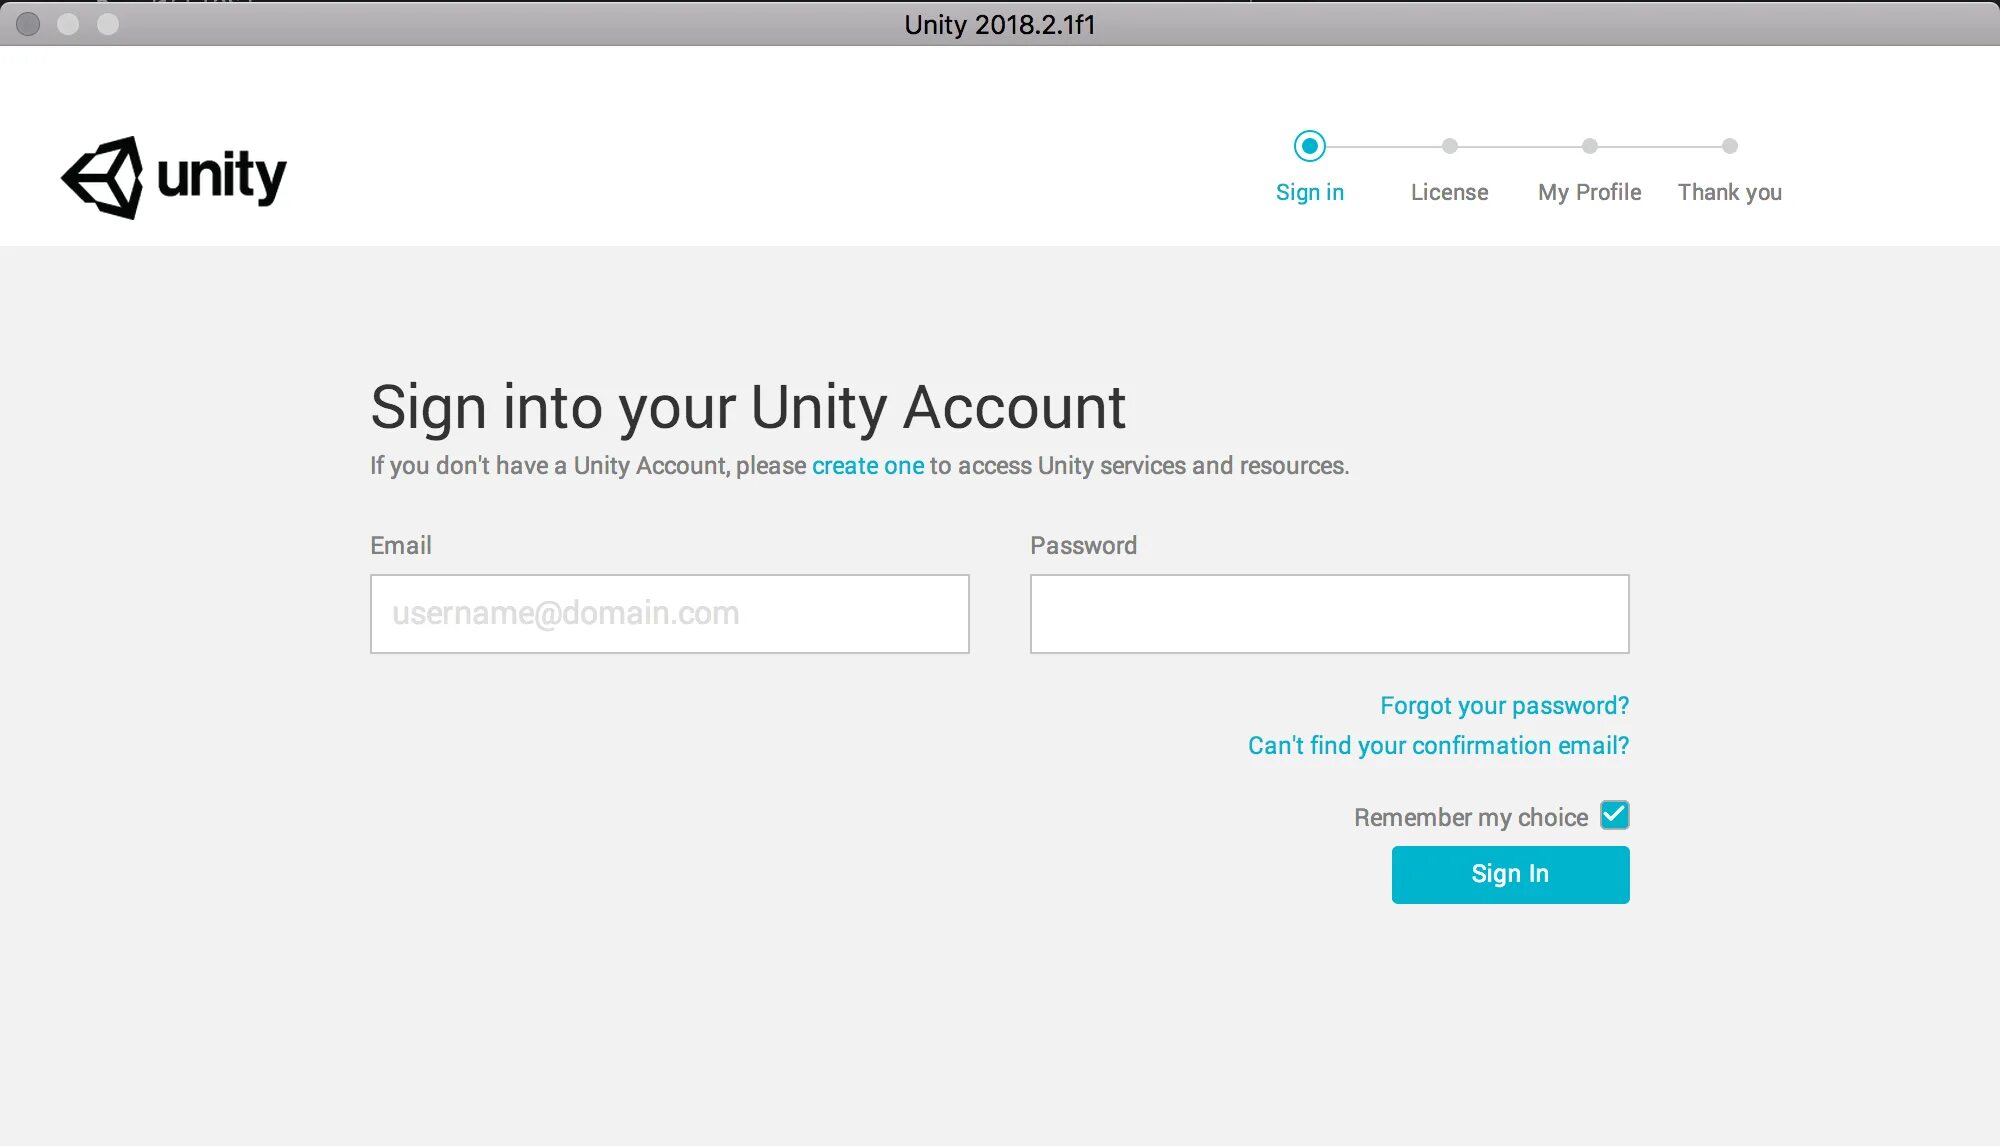Viewport: 2000px width, 1146px height.
Task: Select the Thank you step label
Action: [1729, 192]
